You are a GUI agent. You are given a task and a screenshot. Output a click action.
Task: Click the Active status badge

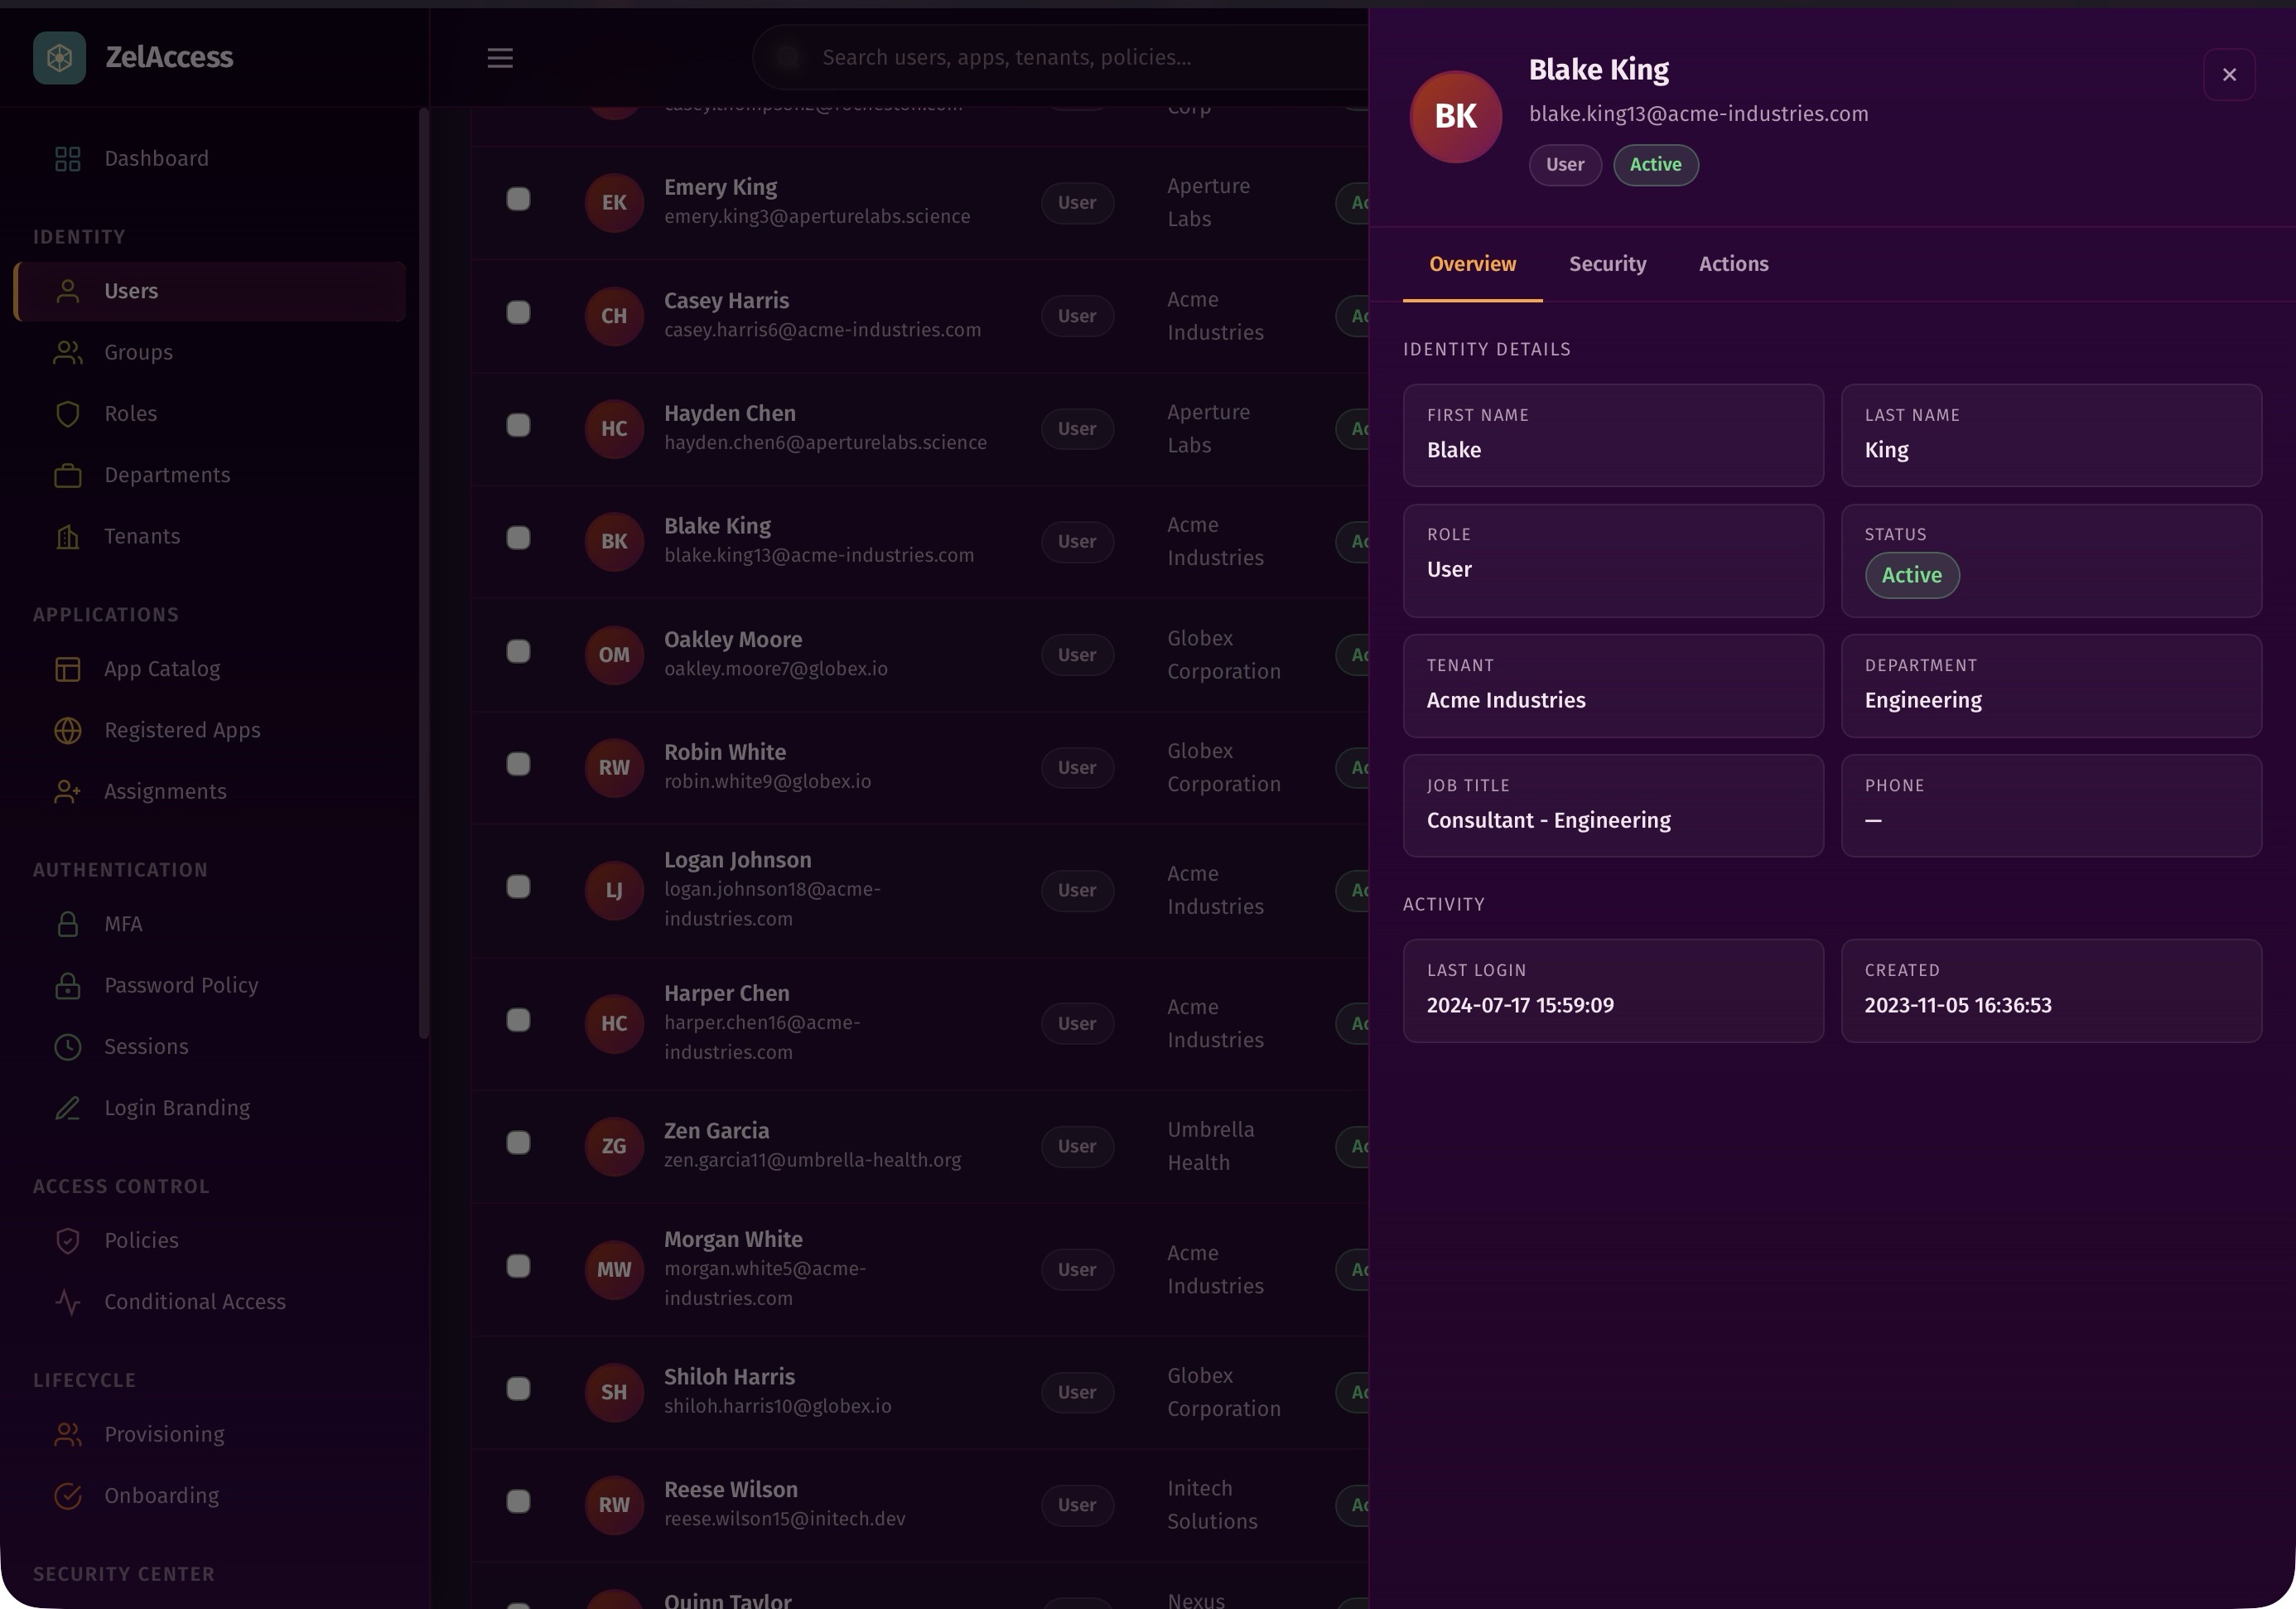[1655, 165]
